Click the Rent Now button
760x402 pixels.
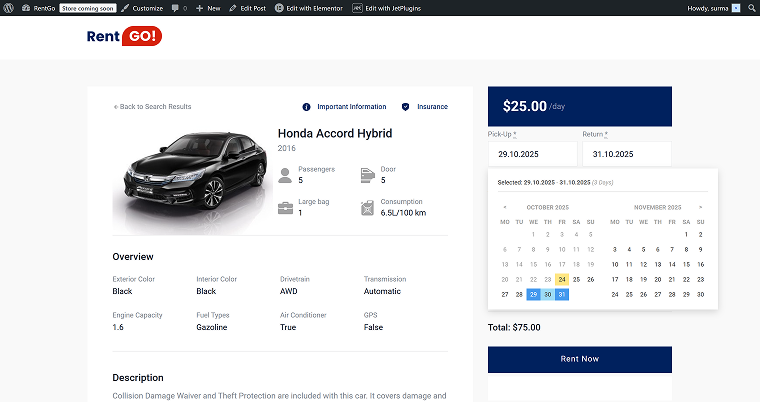(x=580, y=359)
